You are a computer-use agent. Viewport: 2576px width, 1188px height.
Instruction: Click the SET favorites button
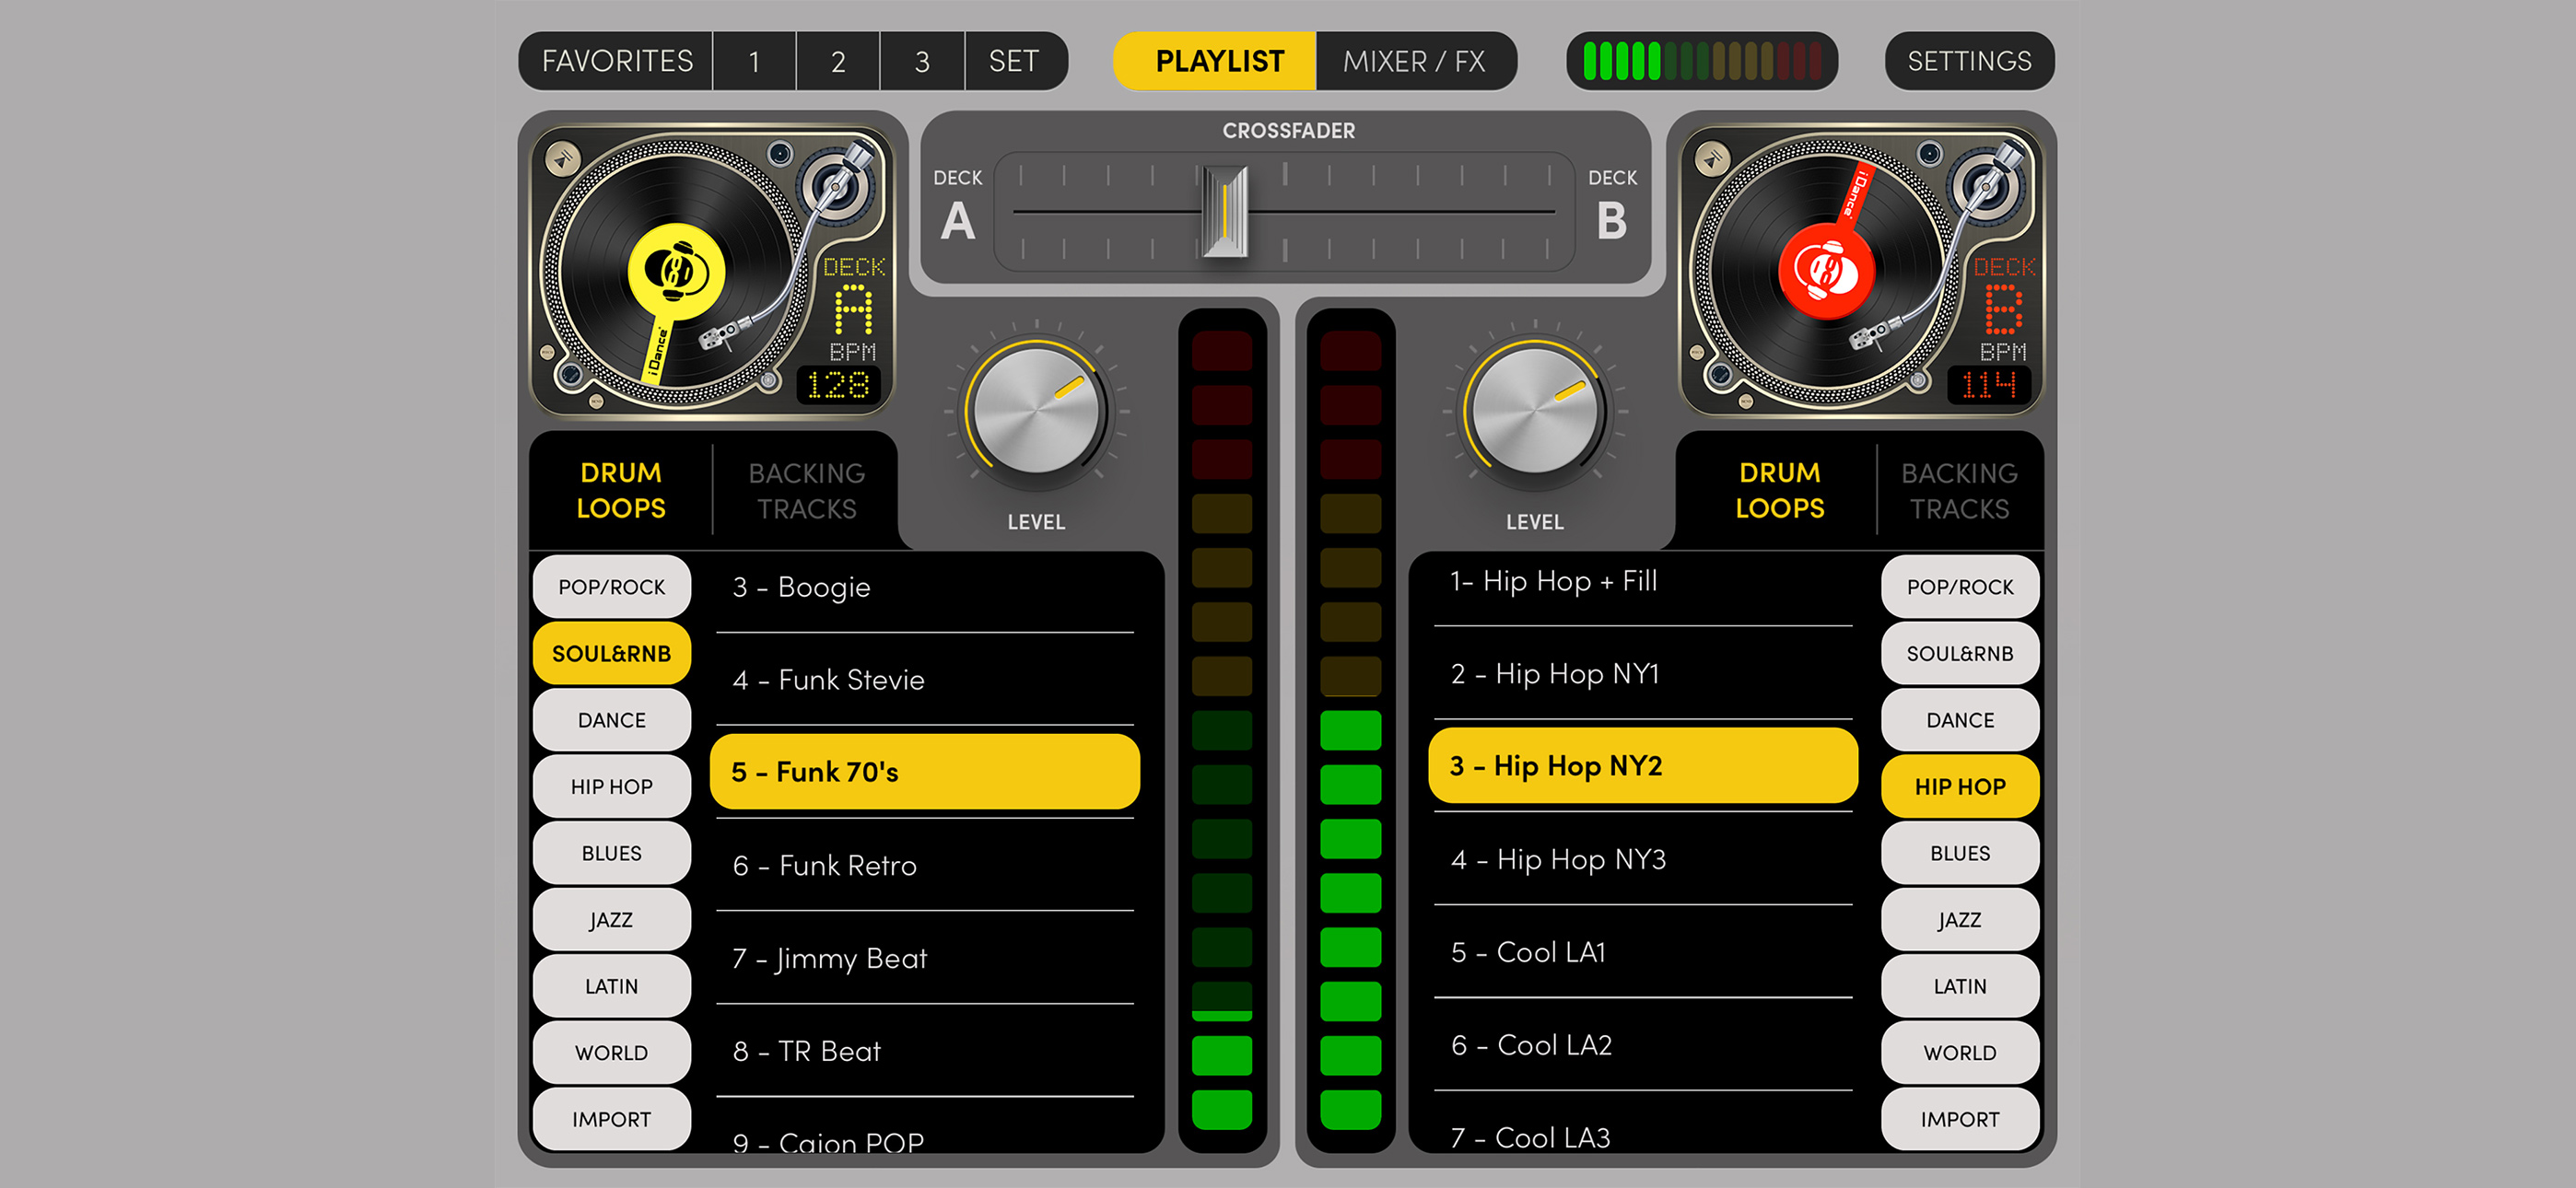[x=1015, y=61]
